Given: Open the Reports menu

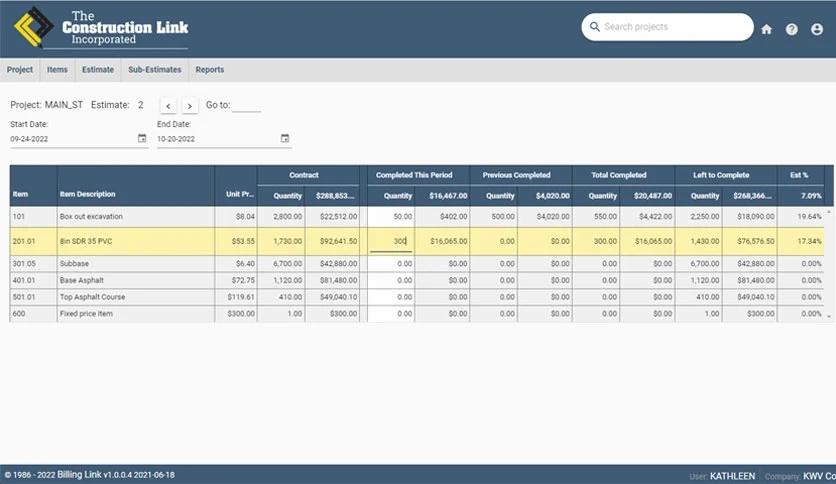Looking at the screenshot, I should pos(210,70).
